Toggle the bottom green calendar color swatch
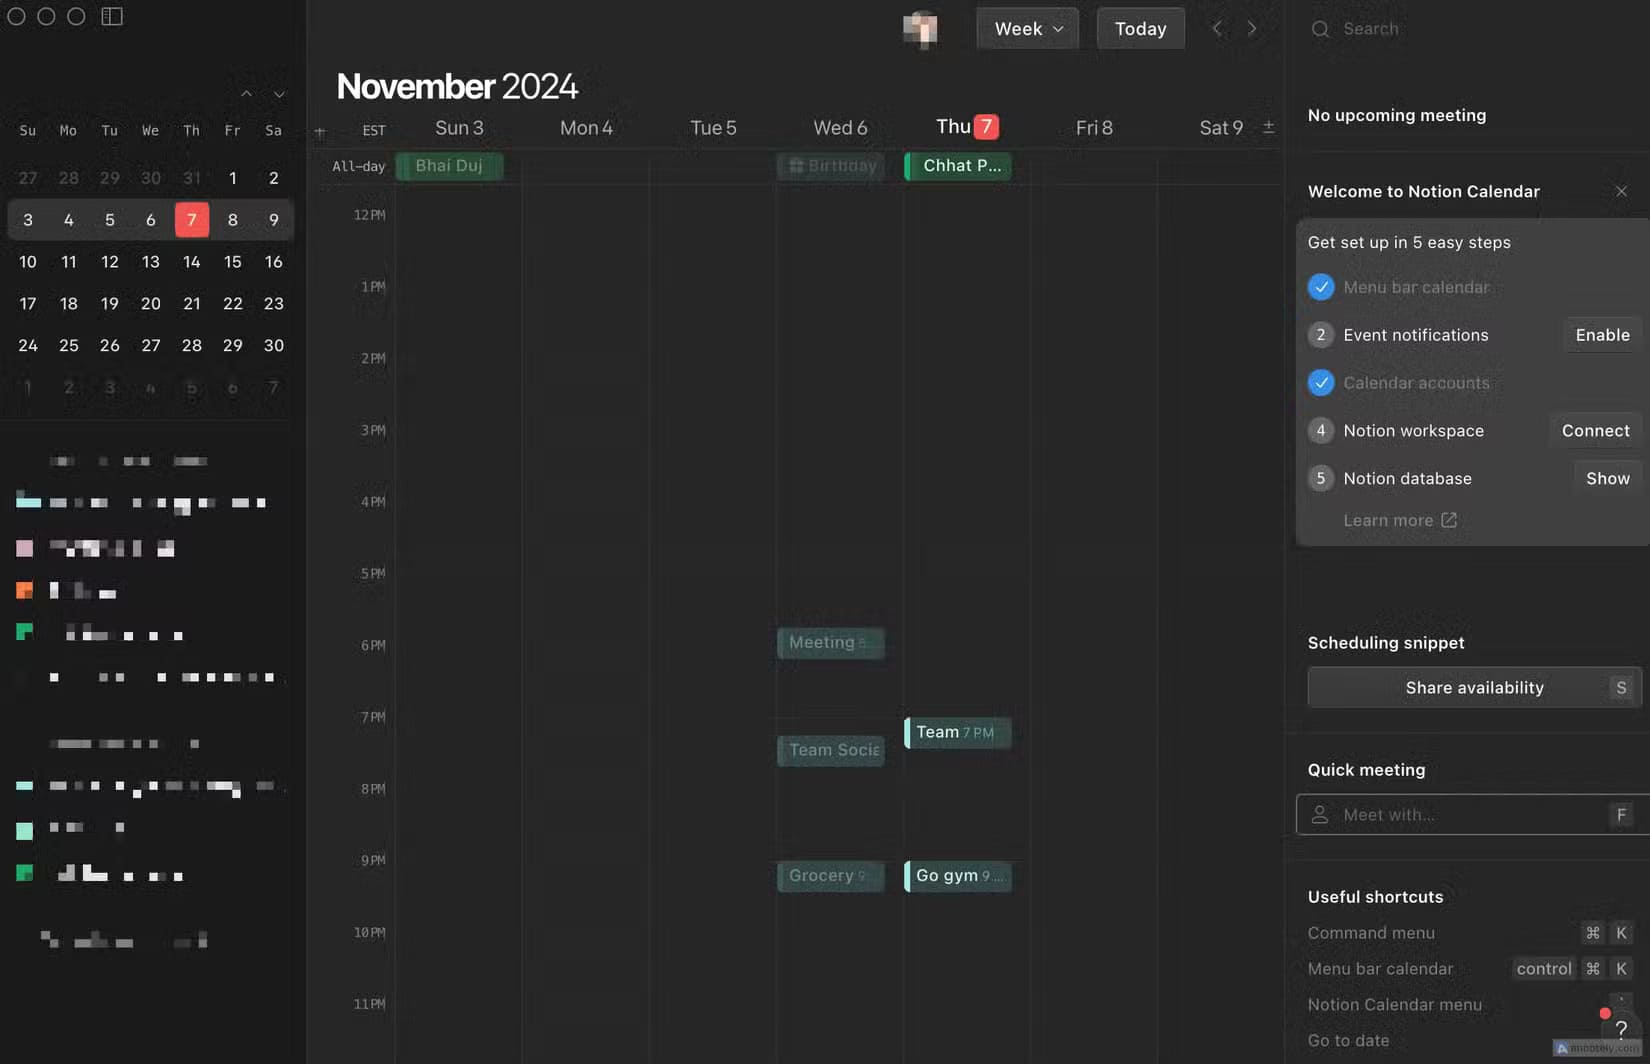The width and height of the screenshot is (1650, 1064). point(24,873)
